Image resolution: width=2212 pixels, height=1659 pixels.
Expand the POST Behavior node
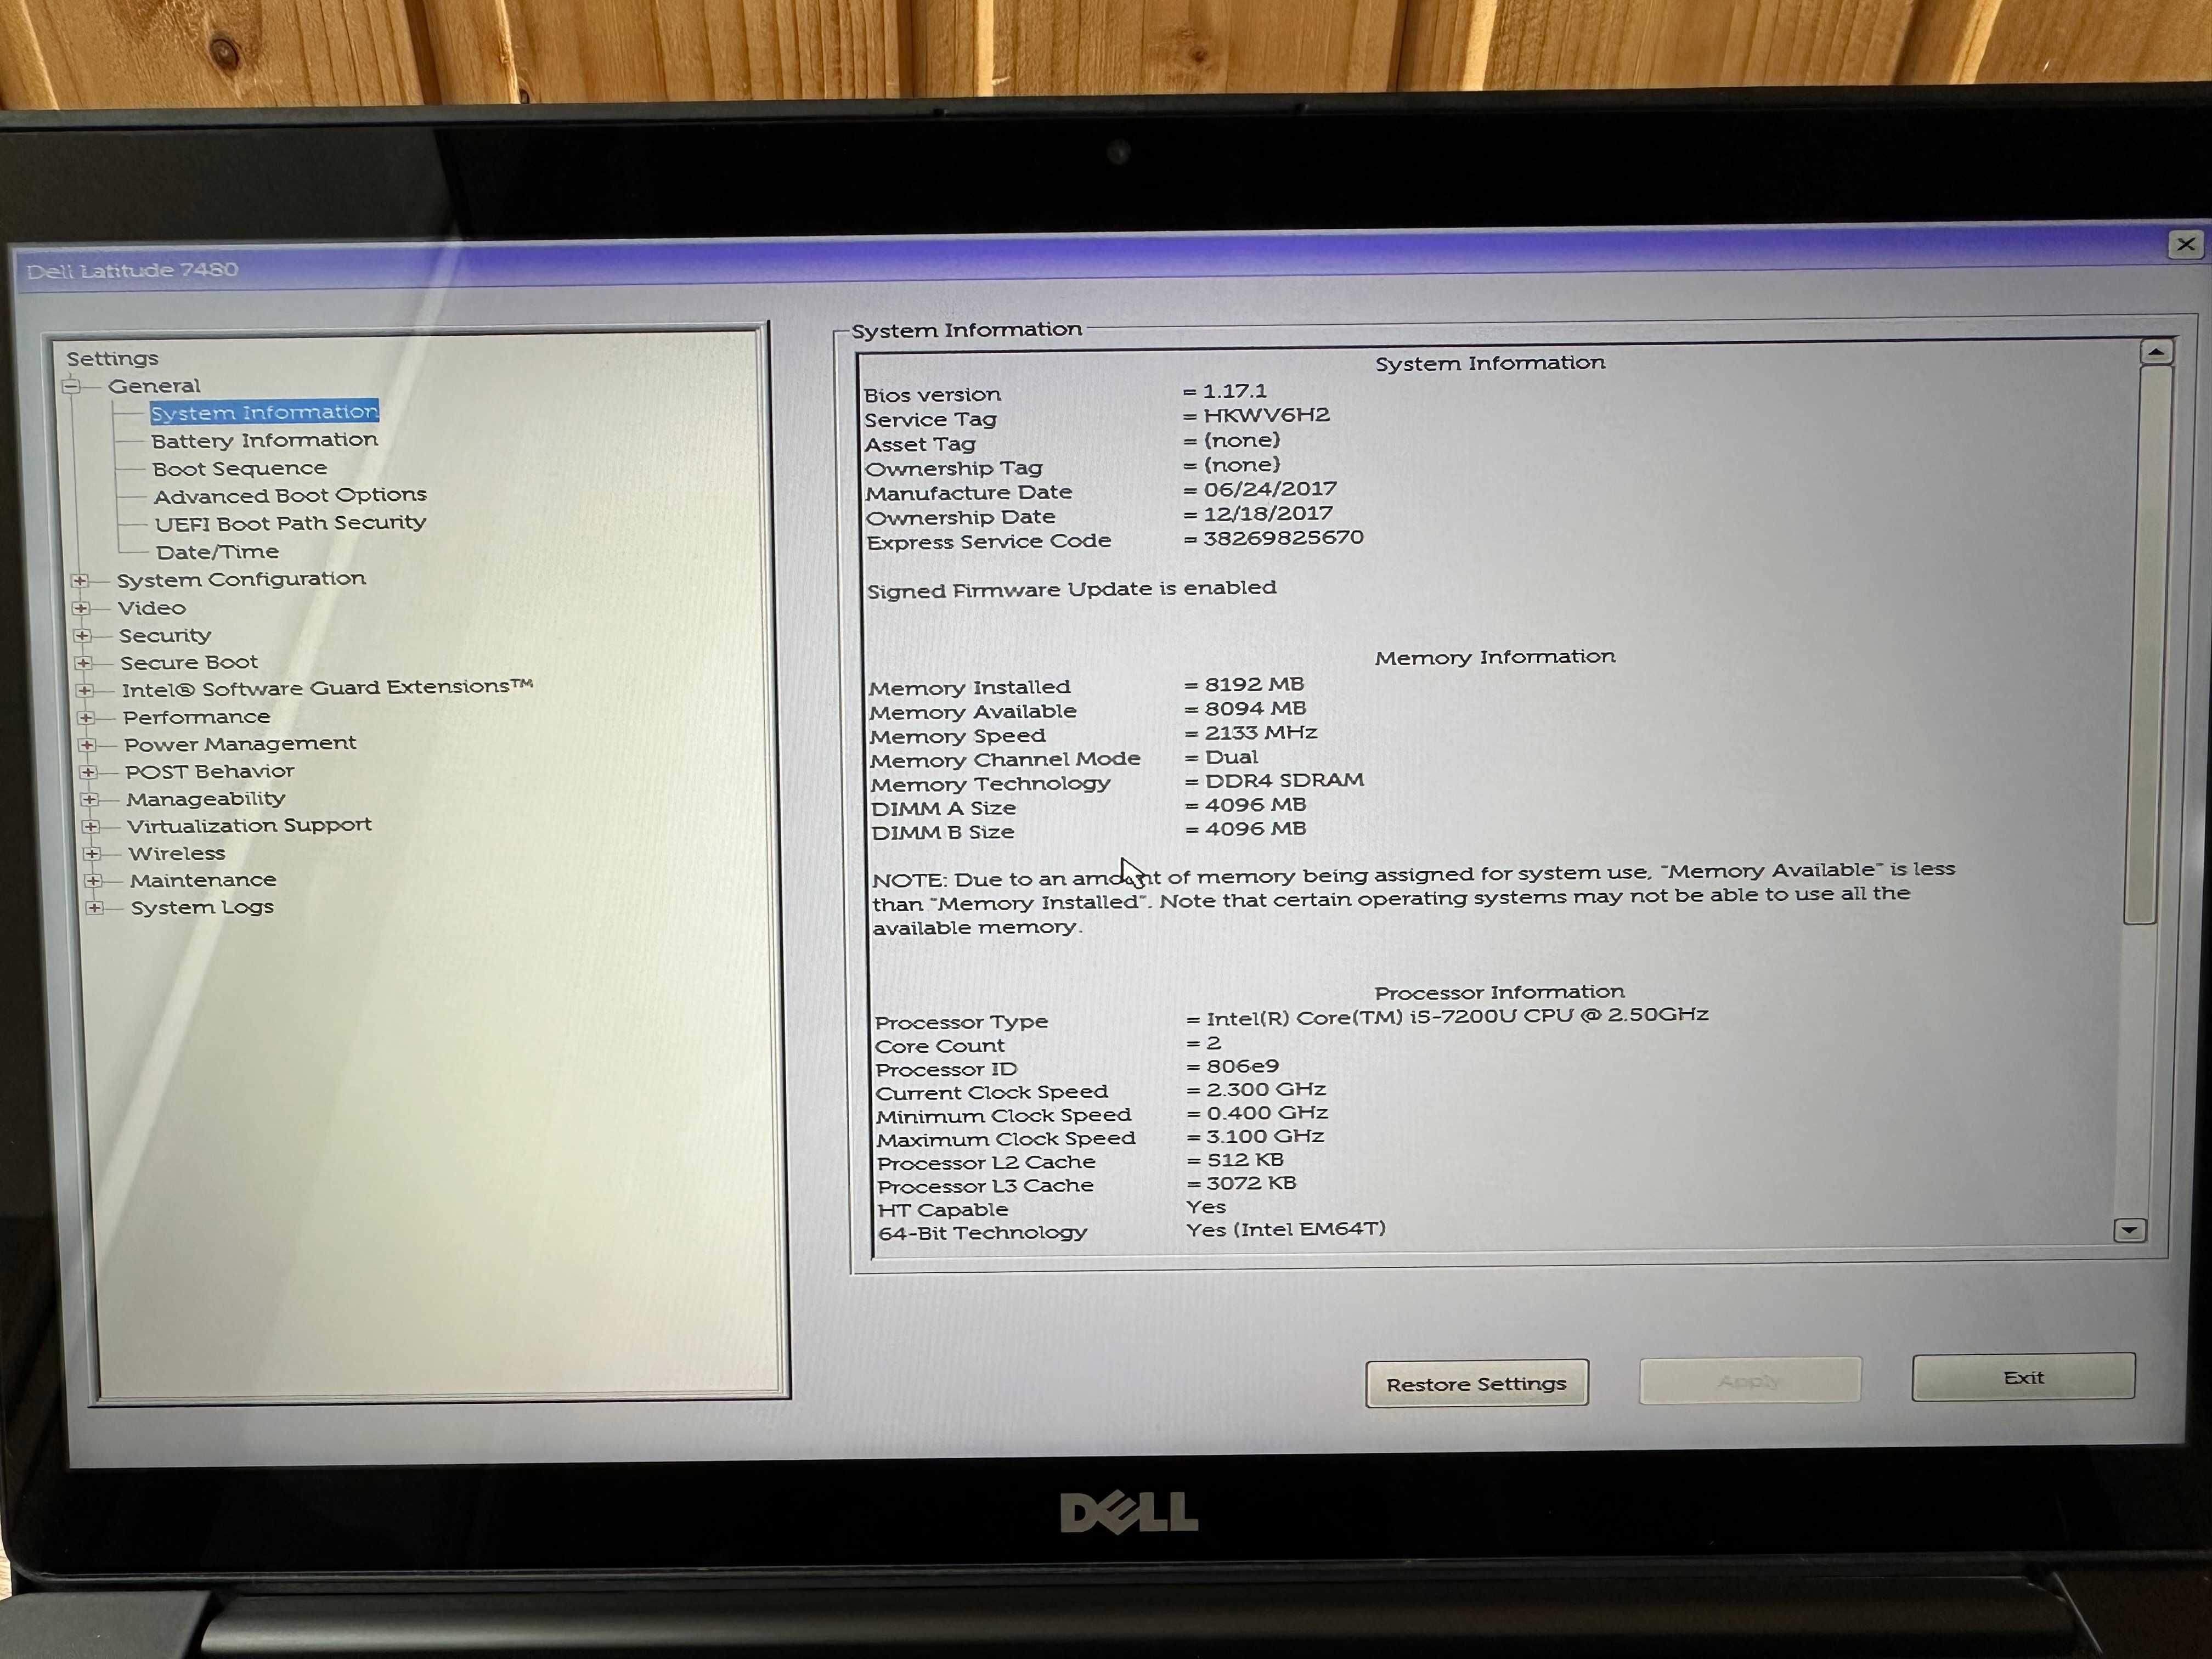coord(89,772)
